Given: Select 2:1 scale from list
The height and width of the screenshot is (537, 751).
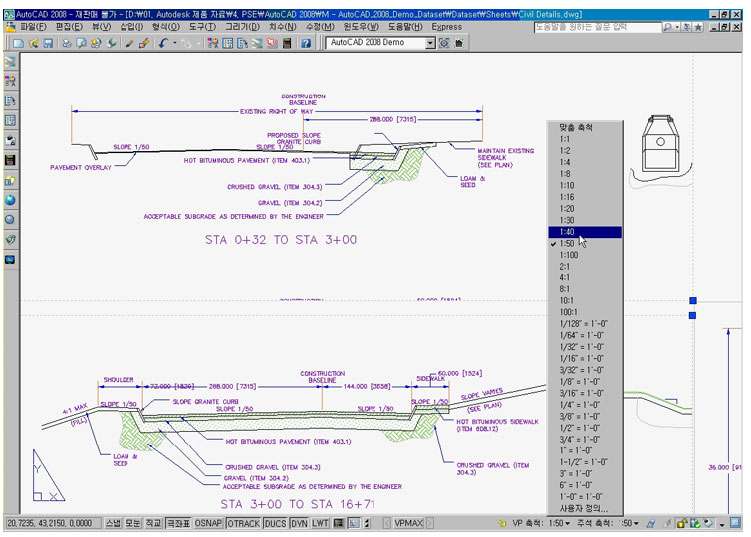Looking at the screenshot, I should click(x=585, y=266).
